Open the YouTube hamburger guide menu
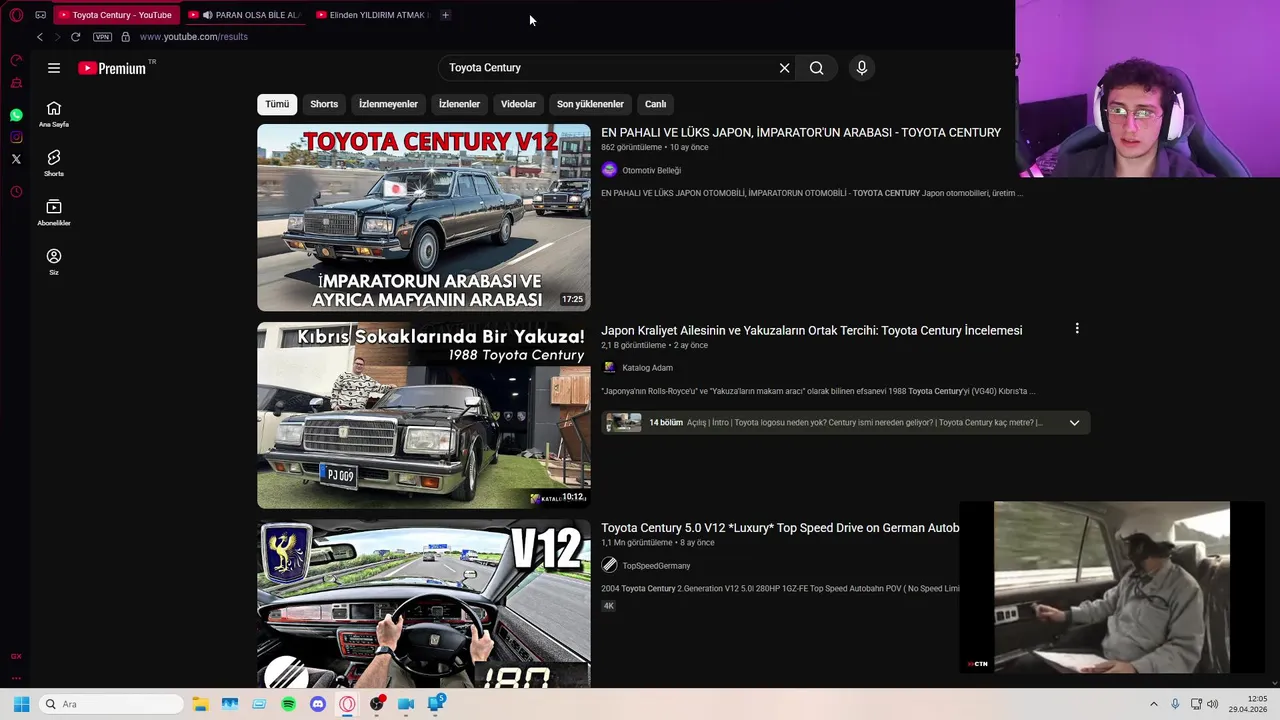The height and width of the screenshot is (720, 1280). pyautogui.click(x=54, y=68)
